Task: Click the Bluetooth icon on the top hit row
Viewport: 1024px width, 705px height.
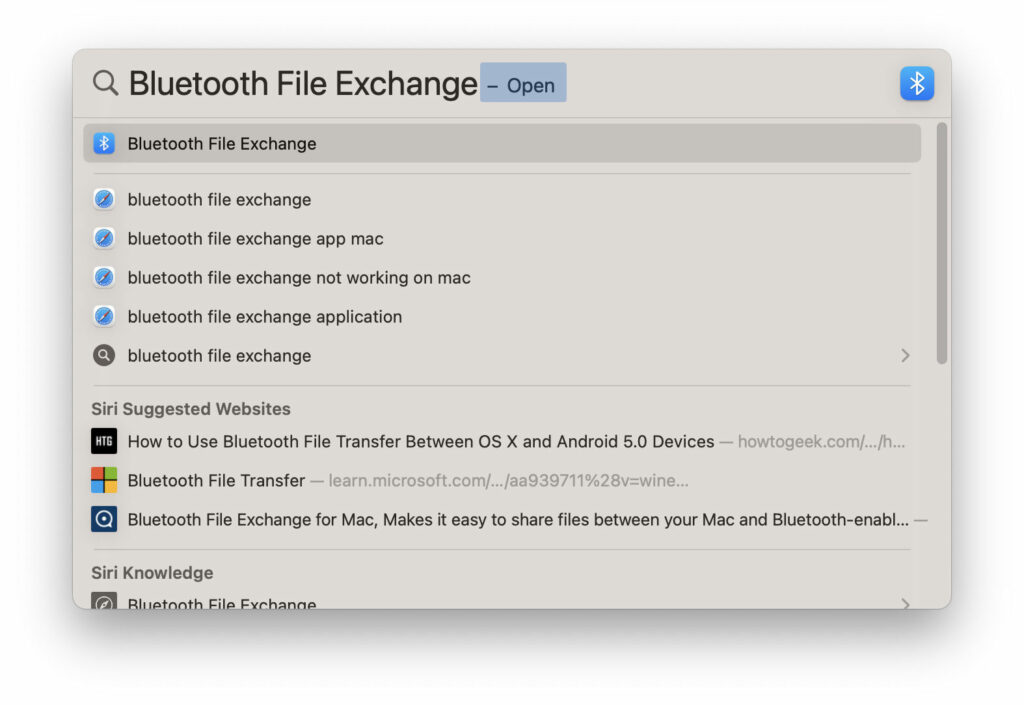Action: [x=104, y=143]
